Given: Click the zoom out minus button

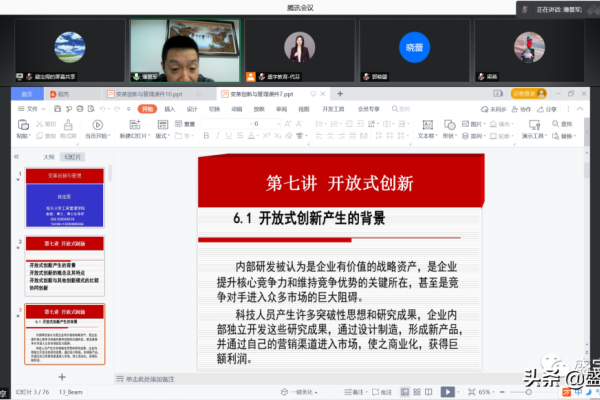Looking at the screenshot, I should click(x=502, y=392).
